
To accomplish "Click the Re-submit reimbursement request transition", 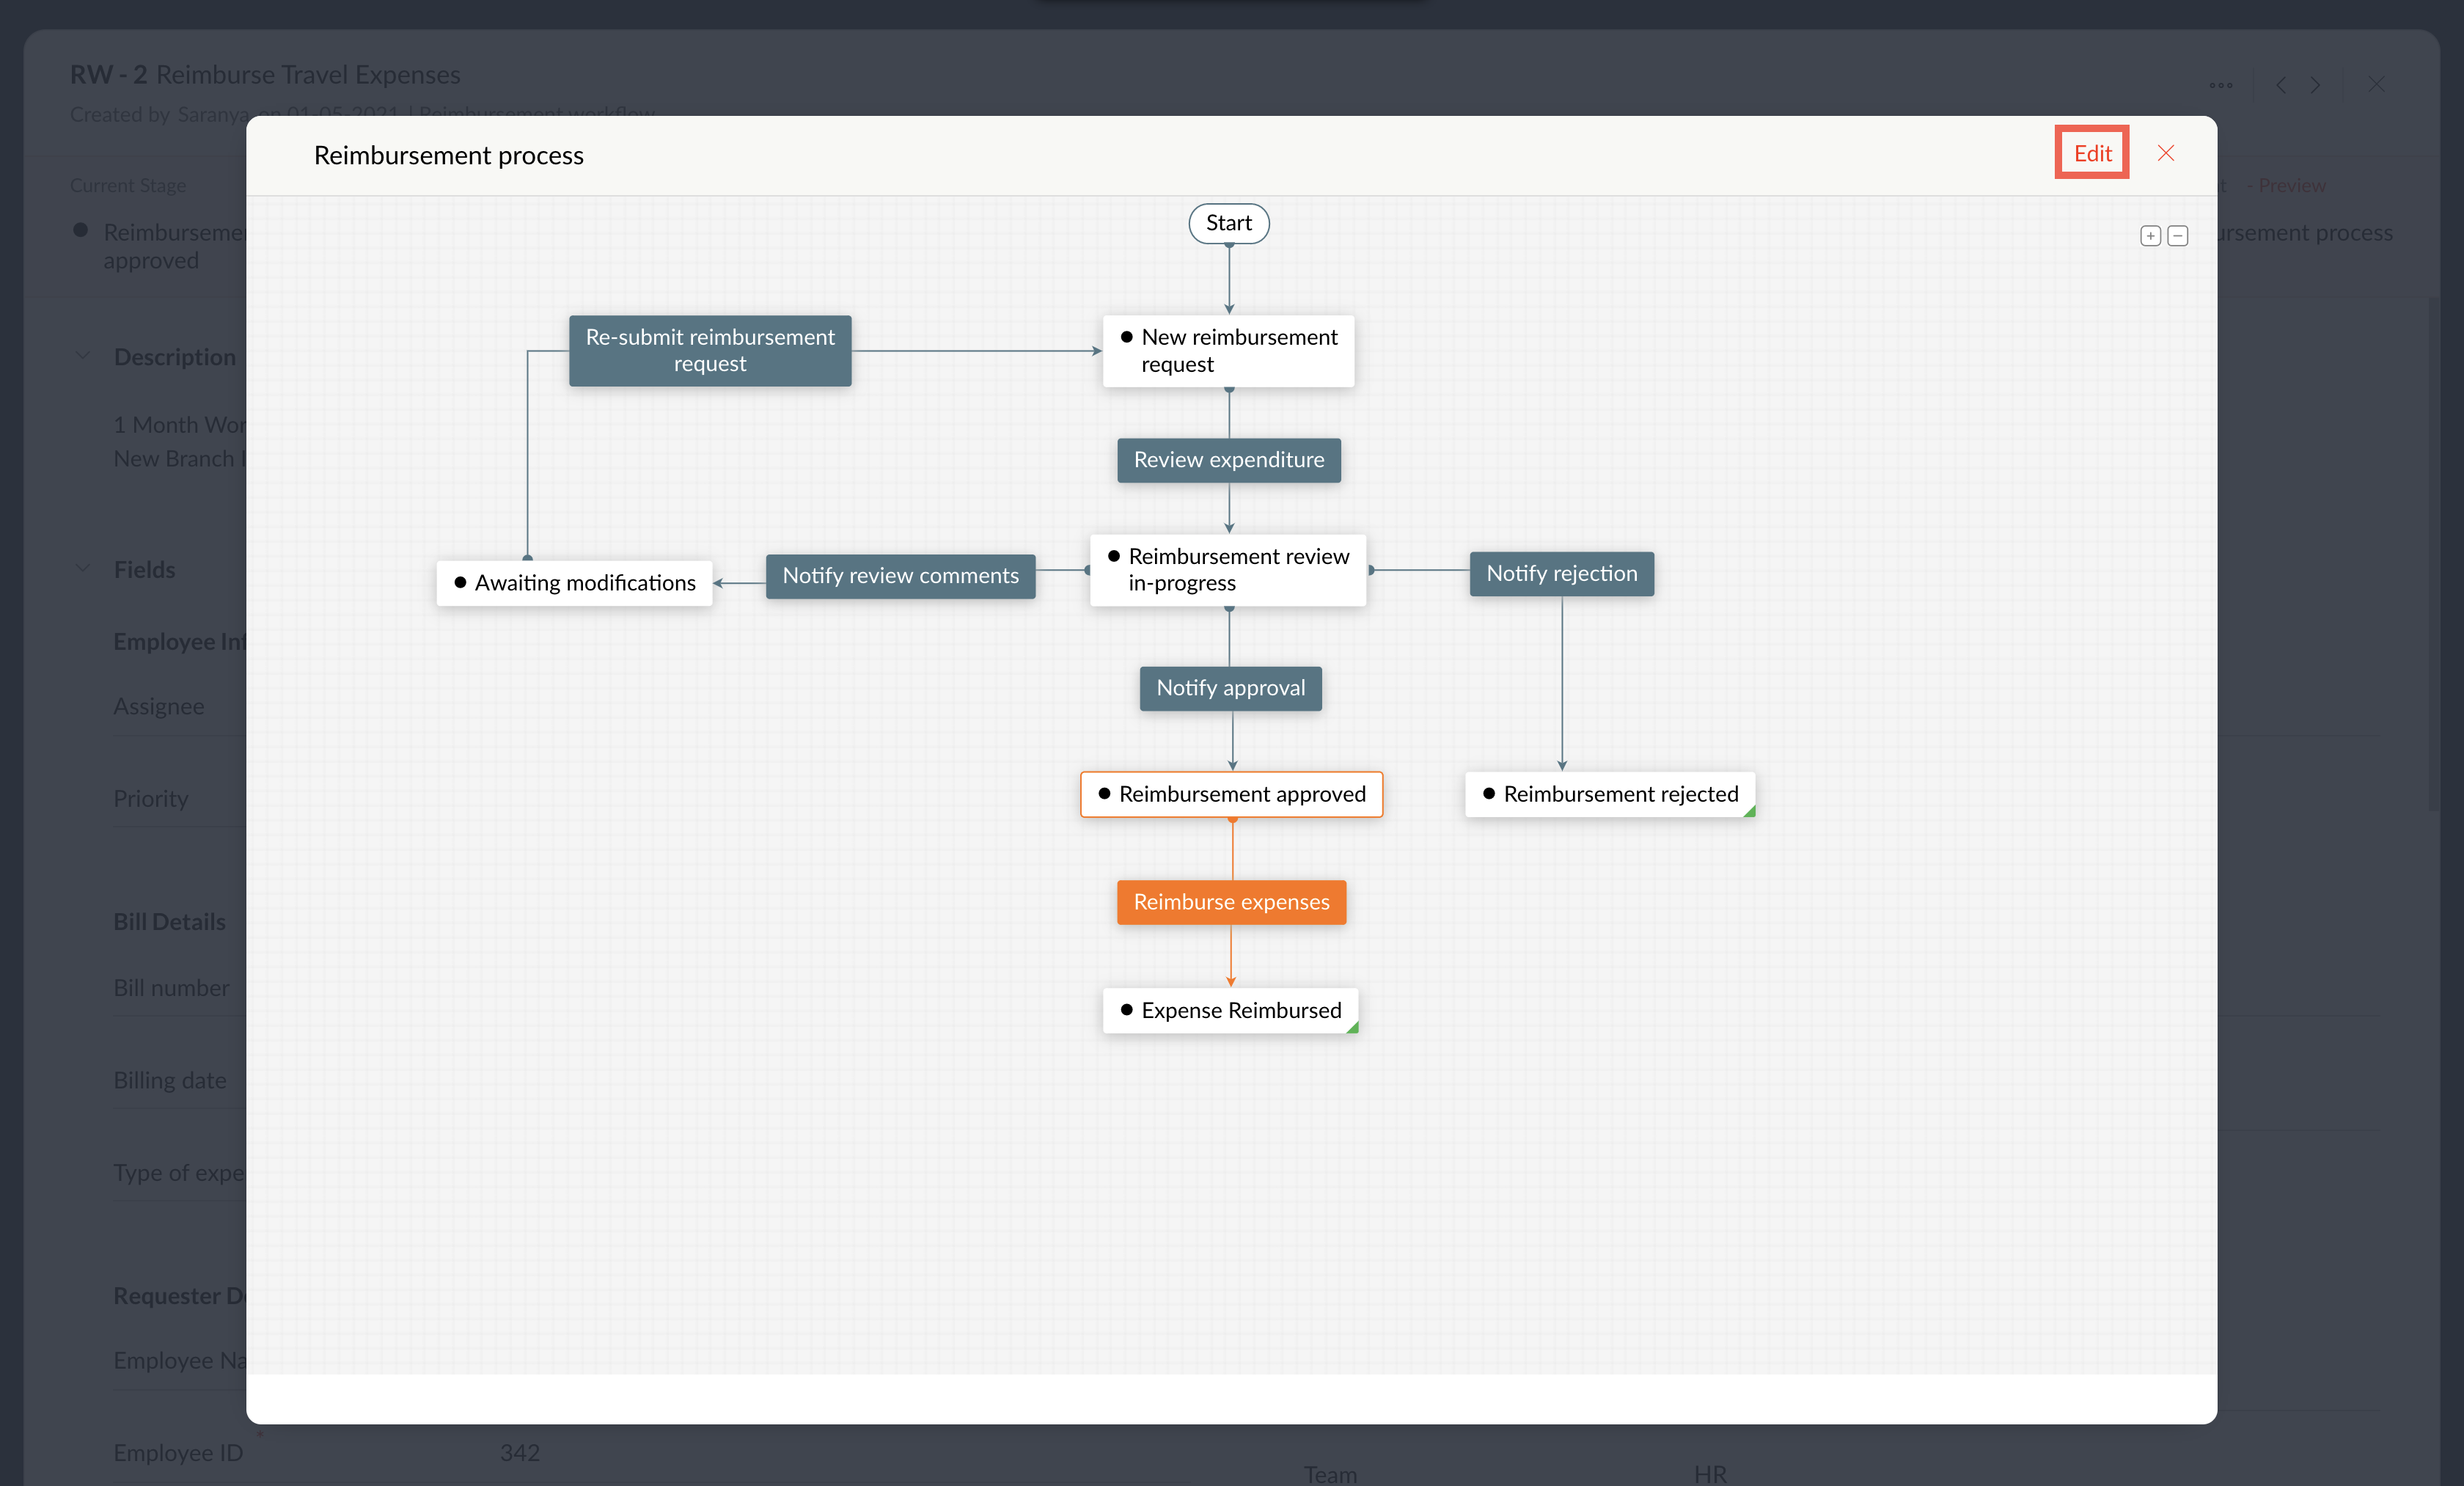I will (710, 351).
